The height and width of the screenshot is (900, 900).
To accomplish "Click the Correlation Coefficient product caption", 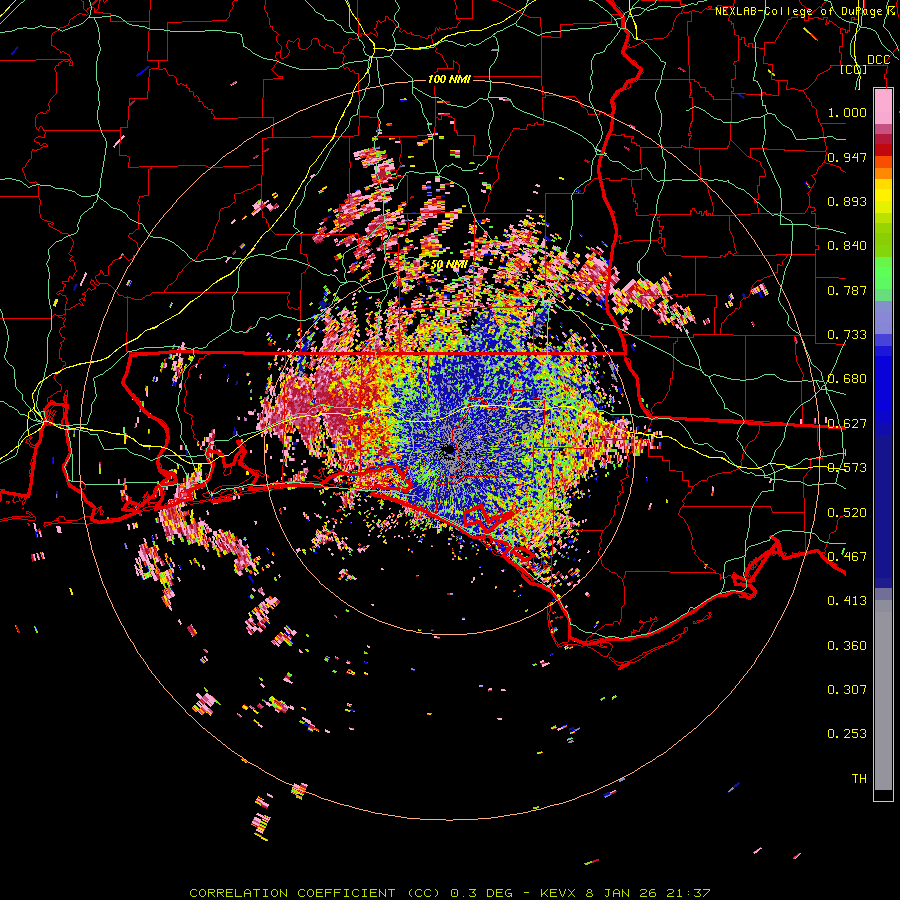I will [x=450, y=893].
